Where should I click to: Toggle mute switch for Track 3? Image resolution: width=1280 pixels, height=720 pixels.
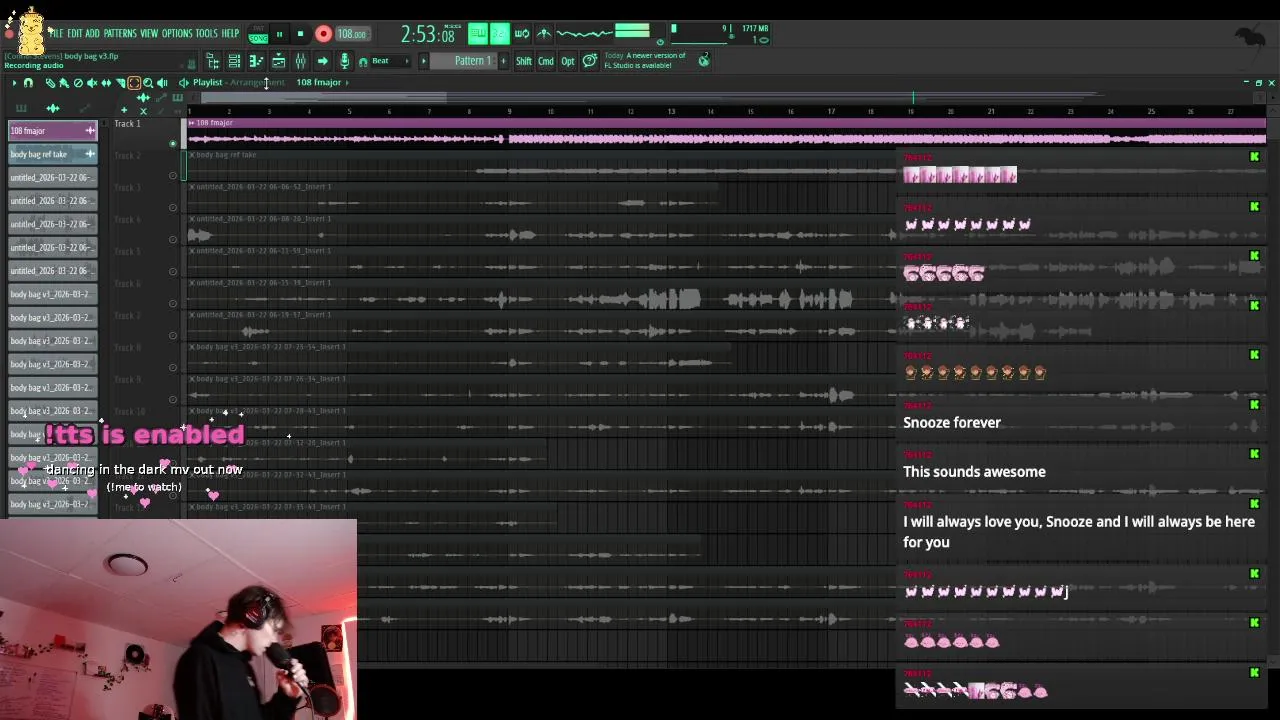[173, 208]
